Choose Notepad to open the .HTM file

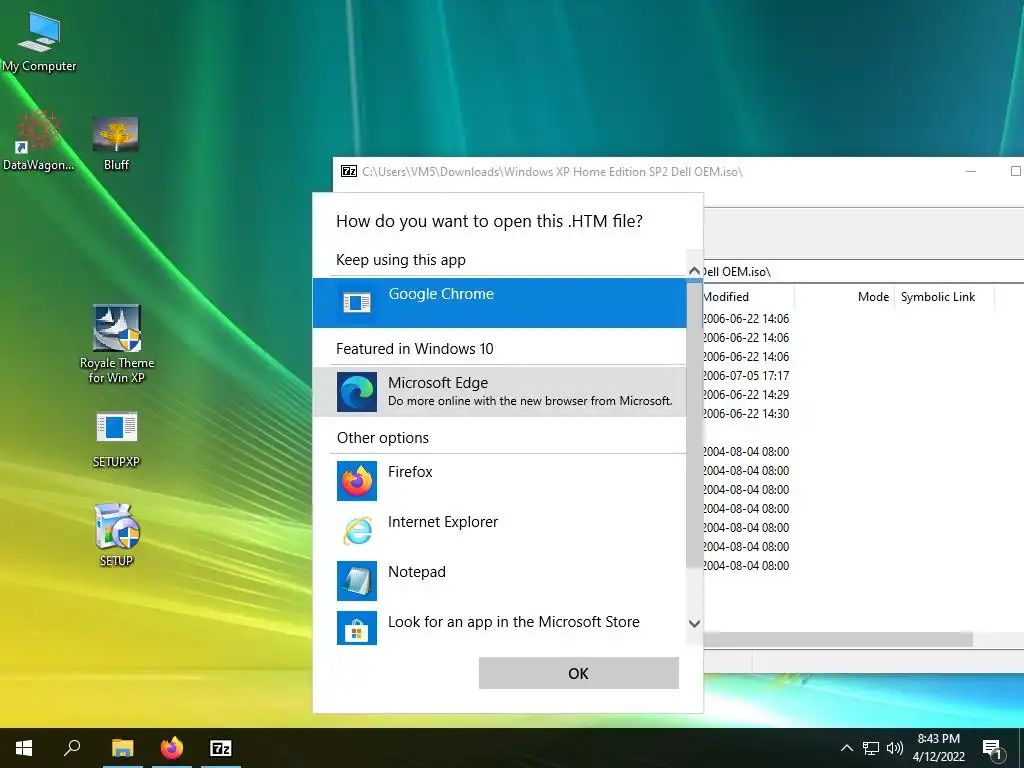[x=500, y=581]
